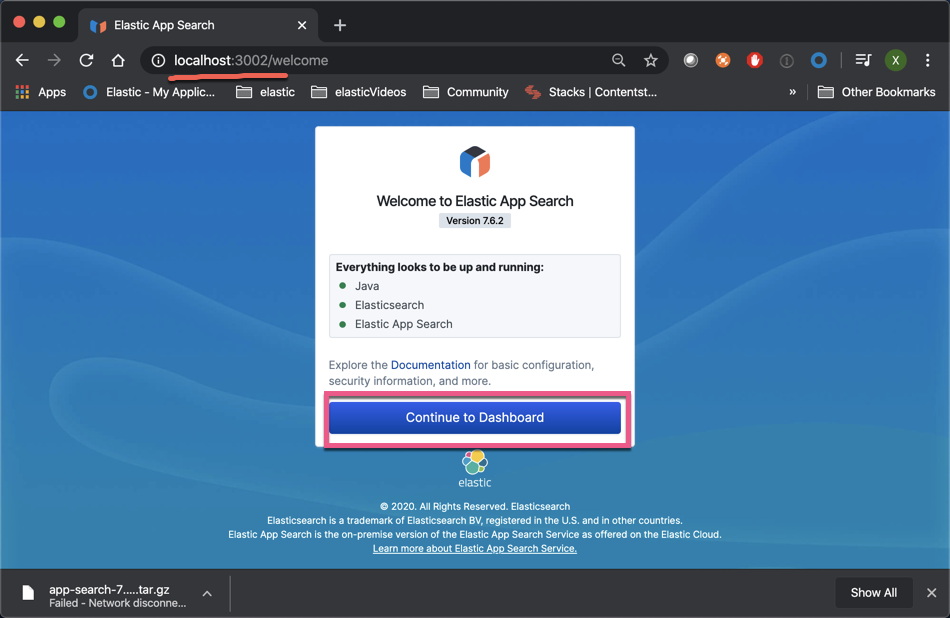
Task: Click the browser back arrow
Action: click(22, 60)
